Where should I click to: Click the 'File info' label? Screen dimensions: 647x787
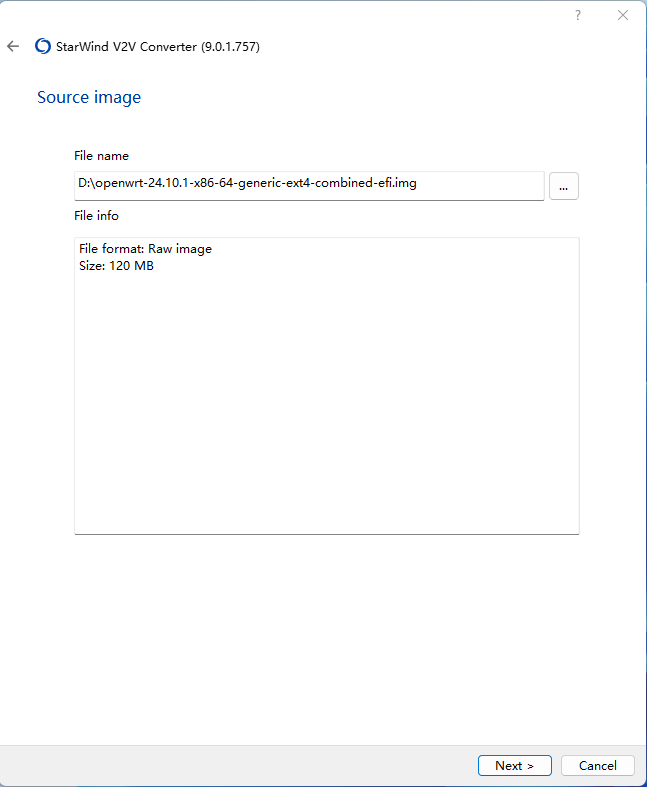click(96, 216)
